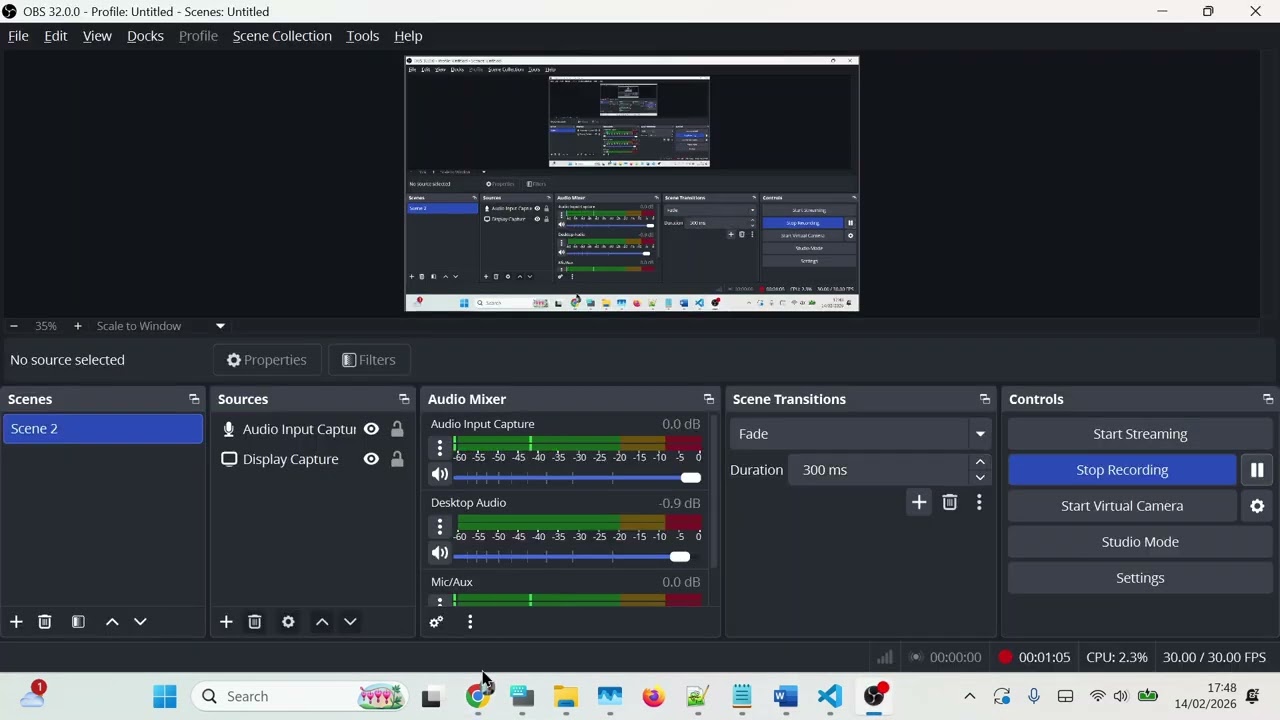
Task: Pop out the Scene Transitions dock
Action: (985, 399)
